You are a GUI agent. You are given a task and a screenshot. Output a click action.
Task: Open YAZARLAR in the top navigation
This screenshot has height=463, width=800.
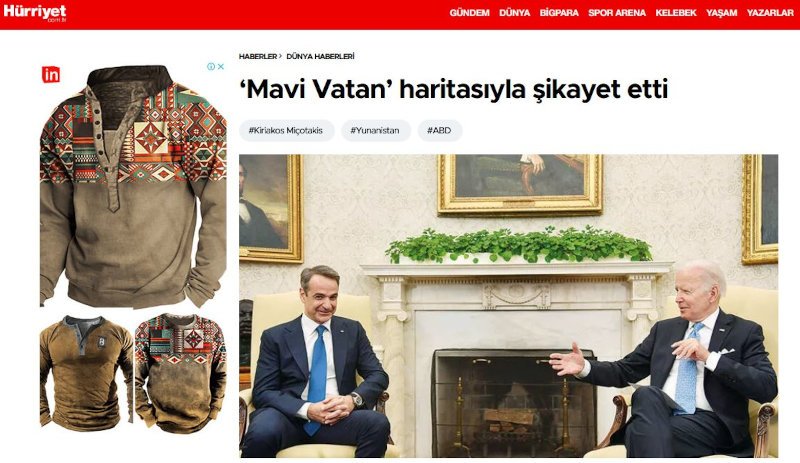(x=770, y=13)
